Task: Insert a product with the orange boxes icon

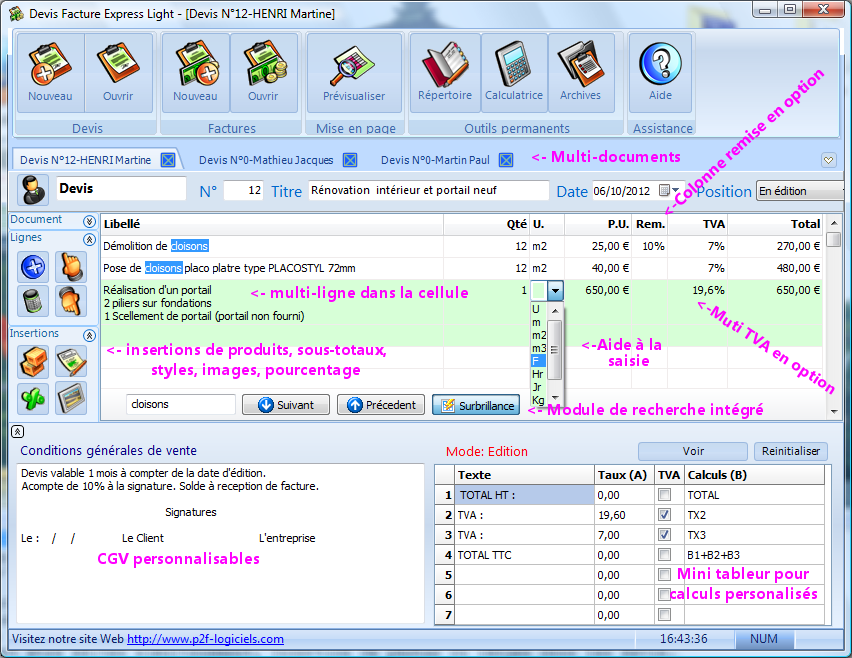Action: coord(33,361)
